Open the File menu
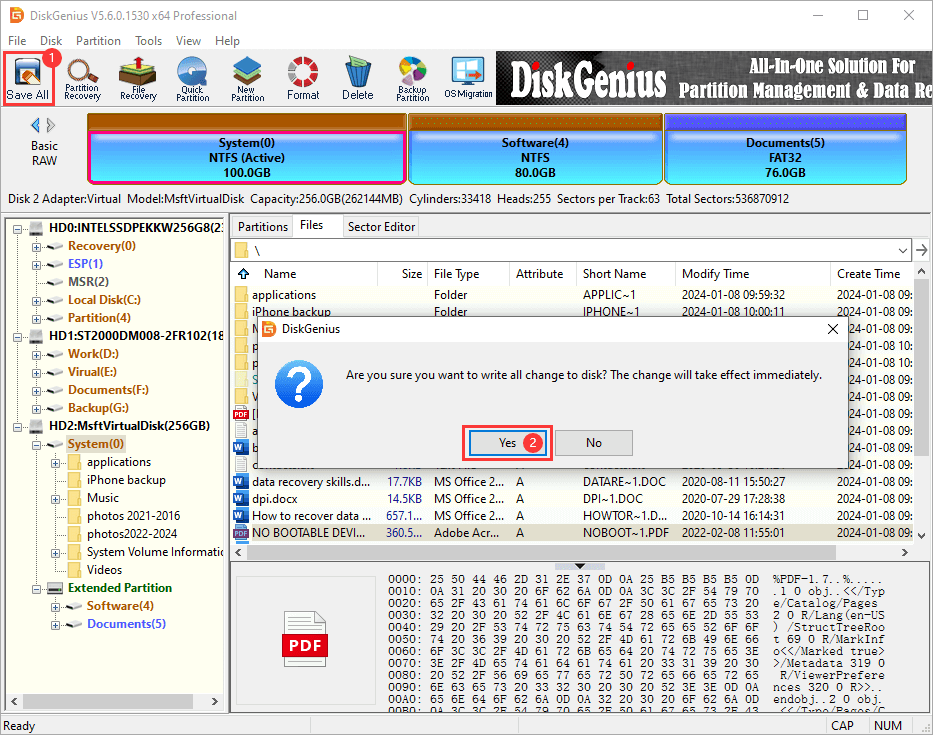Image resolution: width=933 pixels, height=735 pixels. (17, 40)
